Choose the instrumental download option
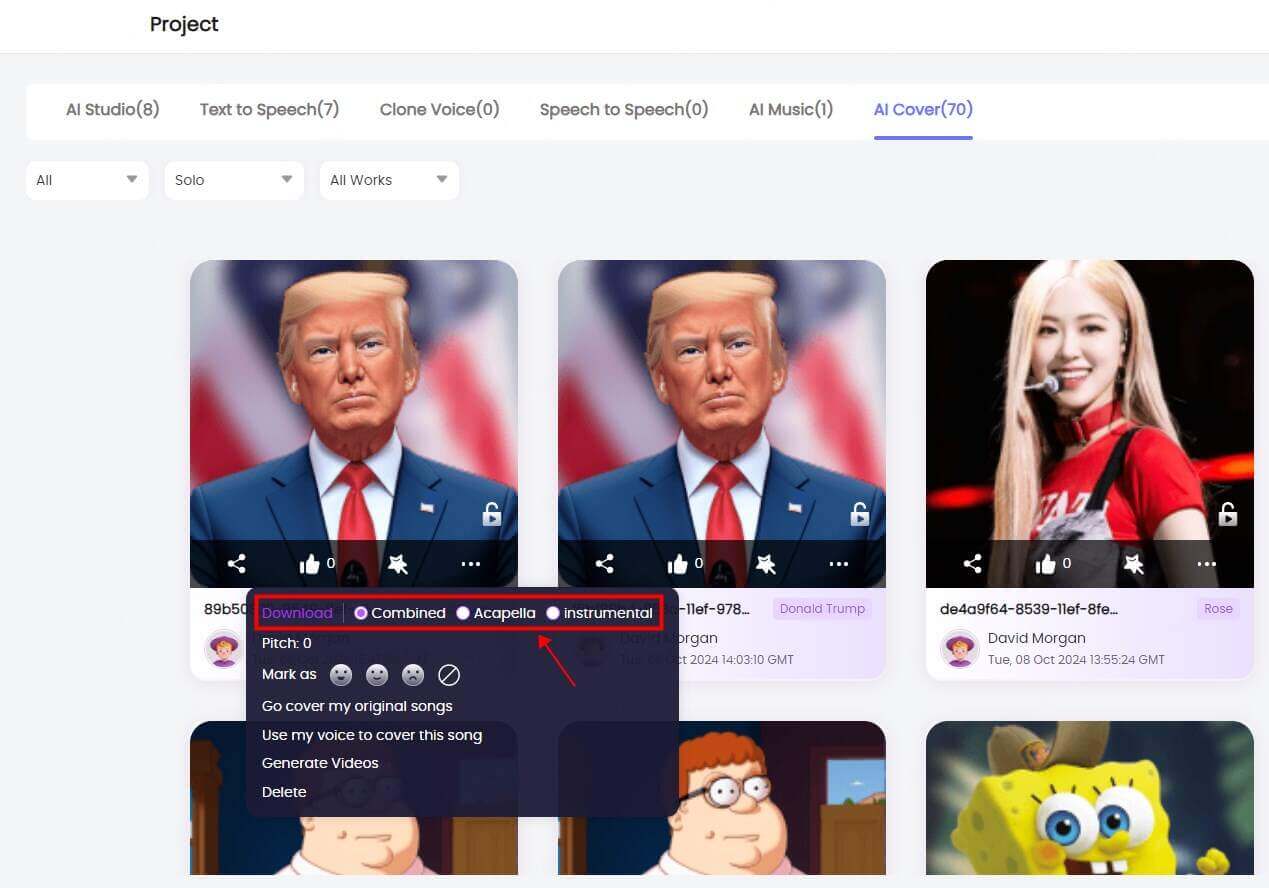Image resolution: width=1269 pixels, height=888 pixels. coord(553,613)
